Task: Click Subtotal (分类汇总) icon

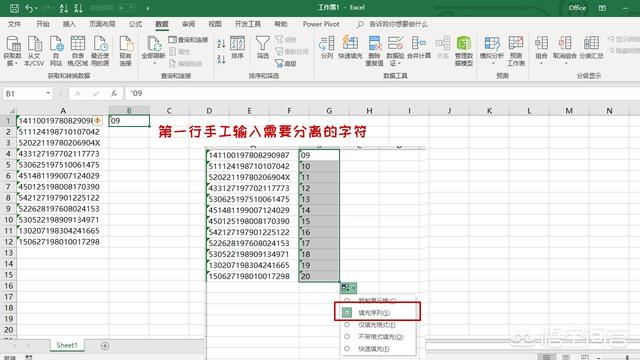Action: (591, 48)
